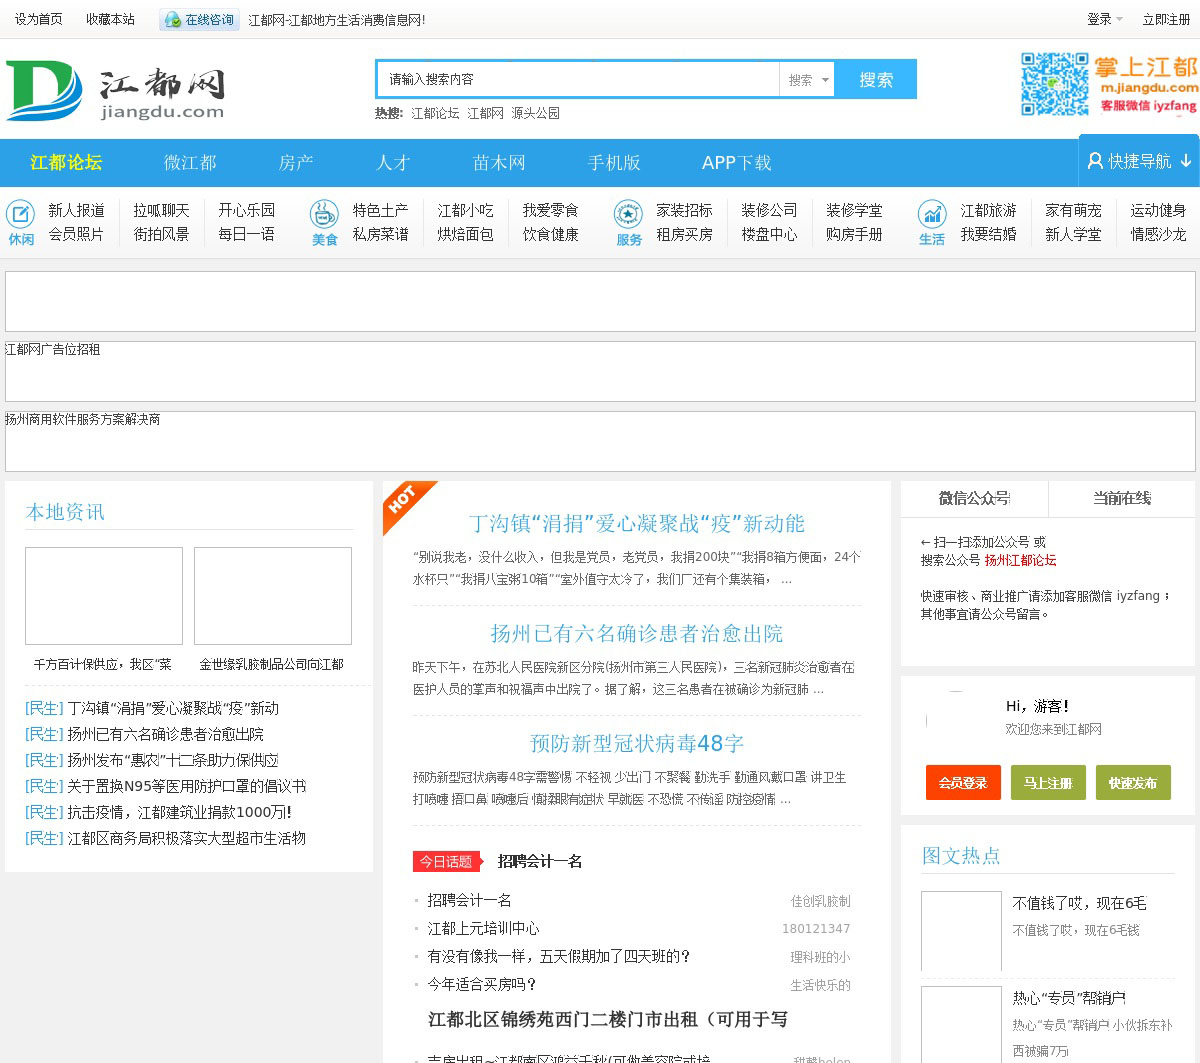
Task: Click the 美食 category icon
Action: click(x=324, y=214)
